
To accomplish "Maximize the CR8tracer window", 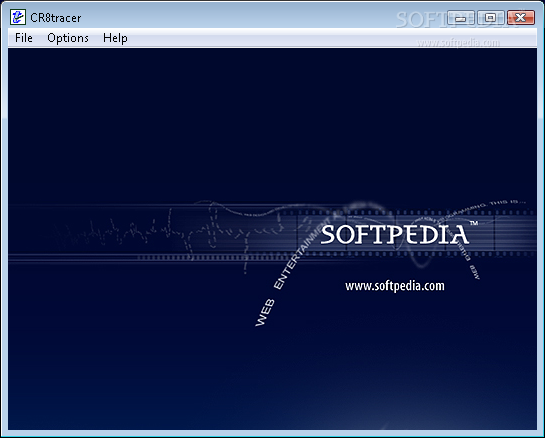I will coord(490,18).
